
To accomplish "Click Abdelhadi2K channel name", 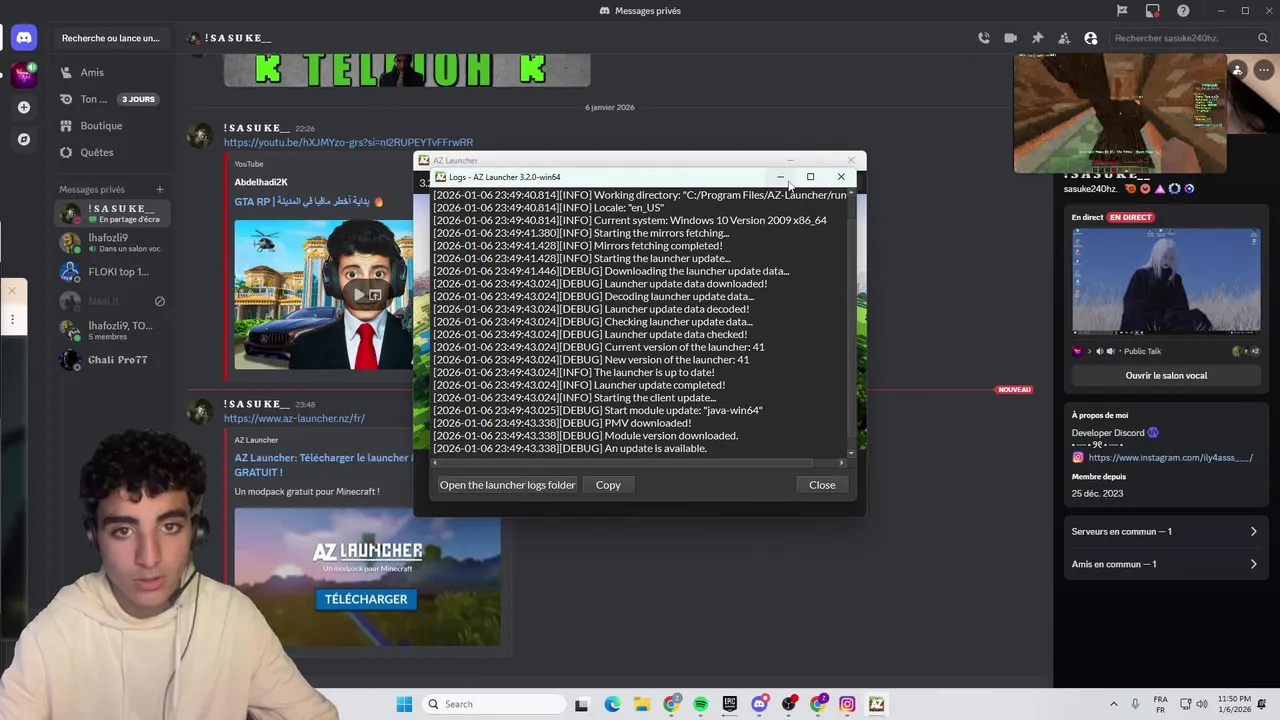I will tap(261, 182).
